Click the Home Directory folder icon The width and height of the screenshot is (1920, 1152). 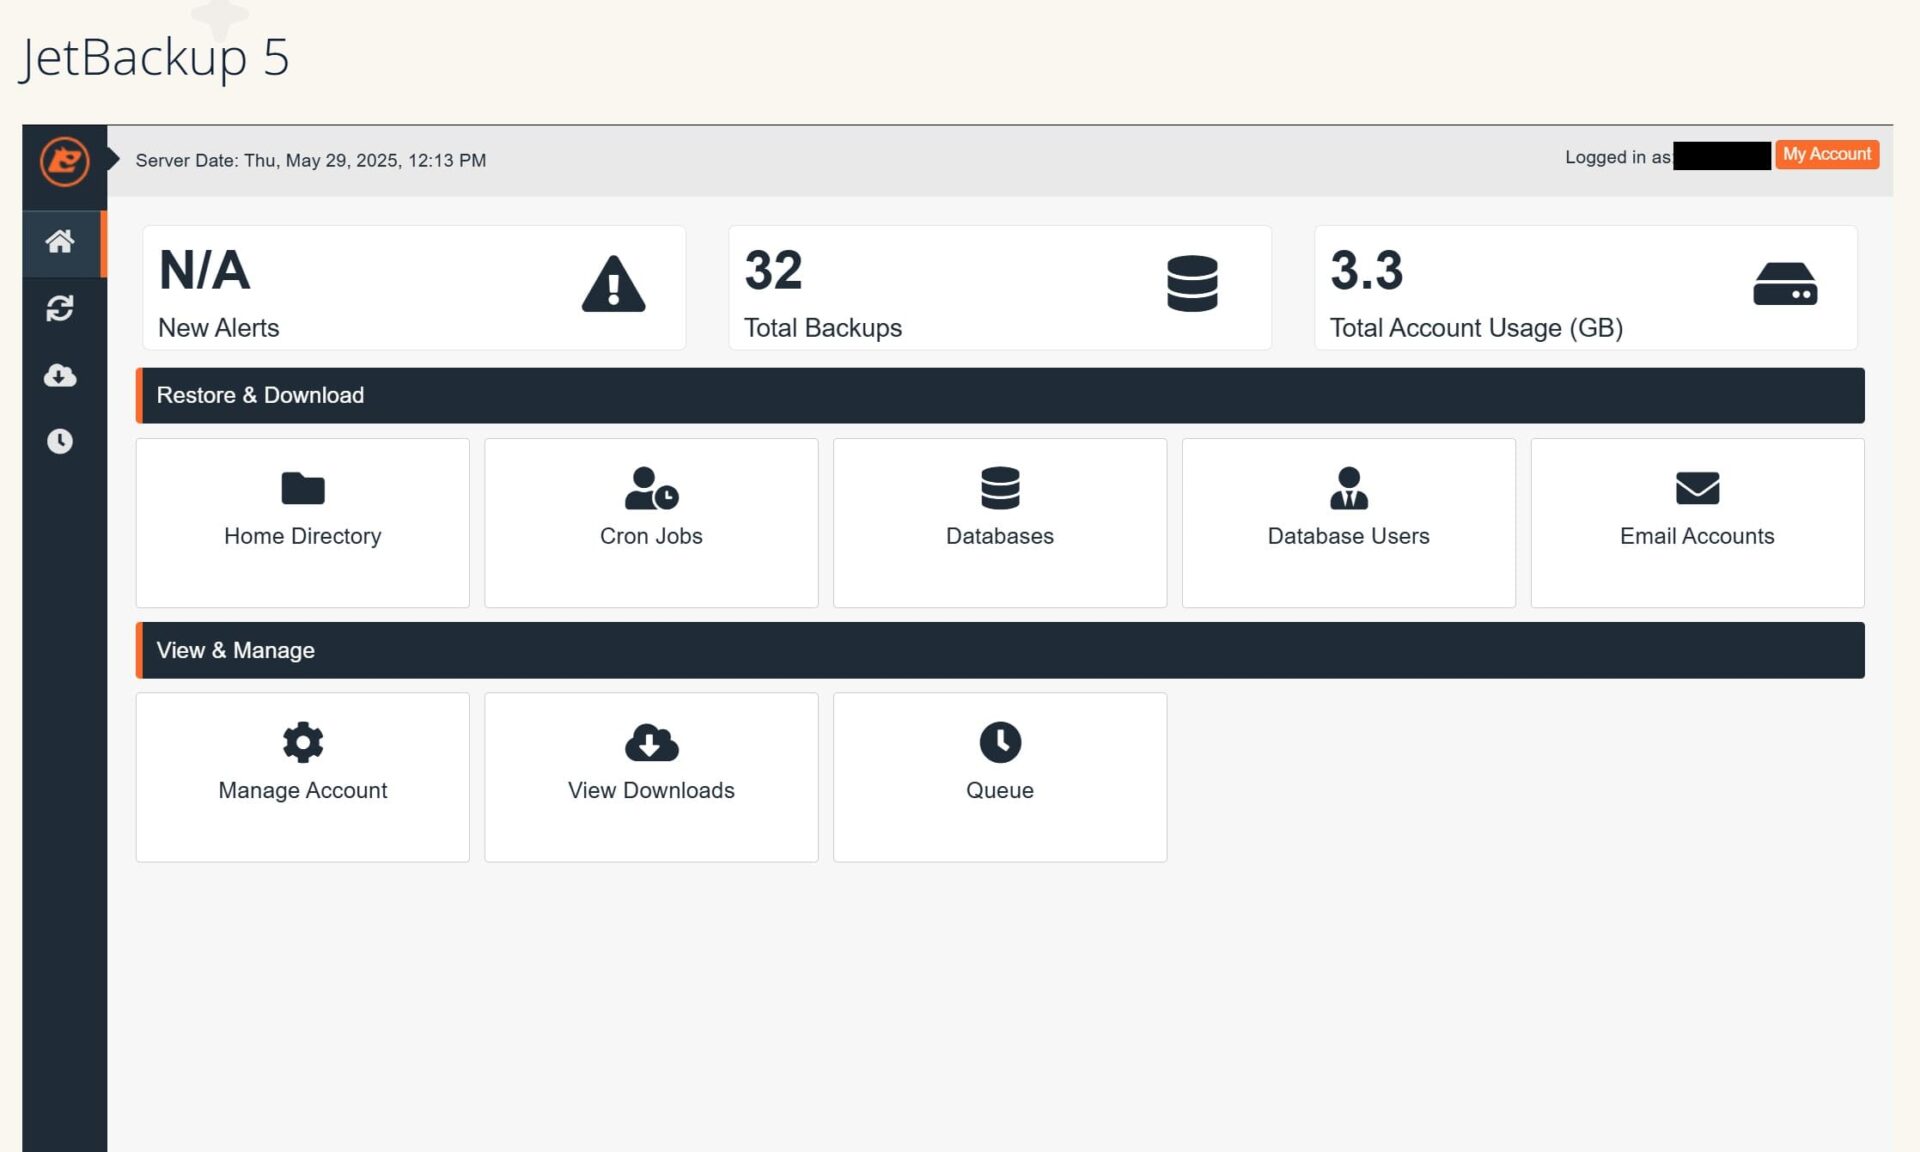(303, 488)
